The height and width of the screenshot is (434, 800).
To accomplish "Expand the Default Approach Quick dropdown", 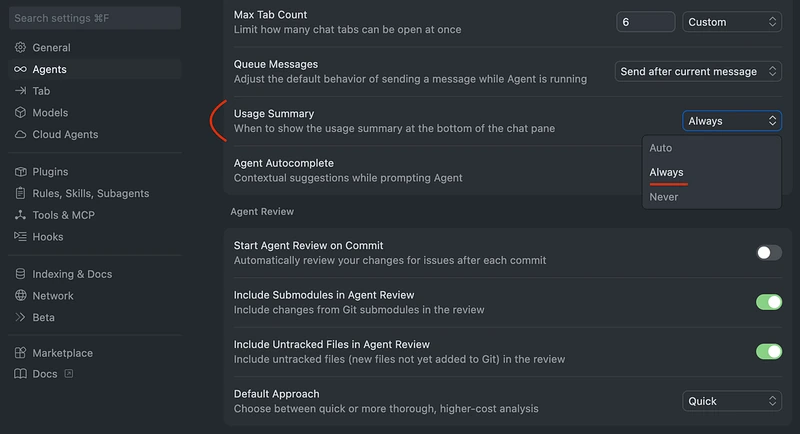I will point(732,401).
